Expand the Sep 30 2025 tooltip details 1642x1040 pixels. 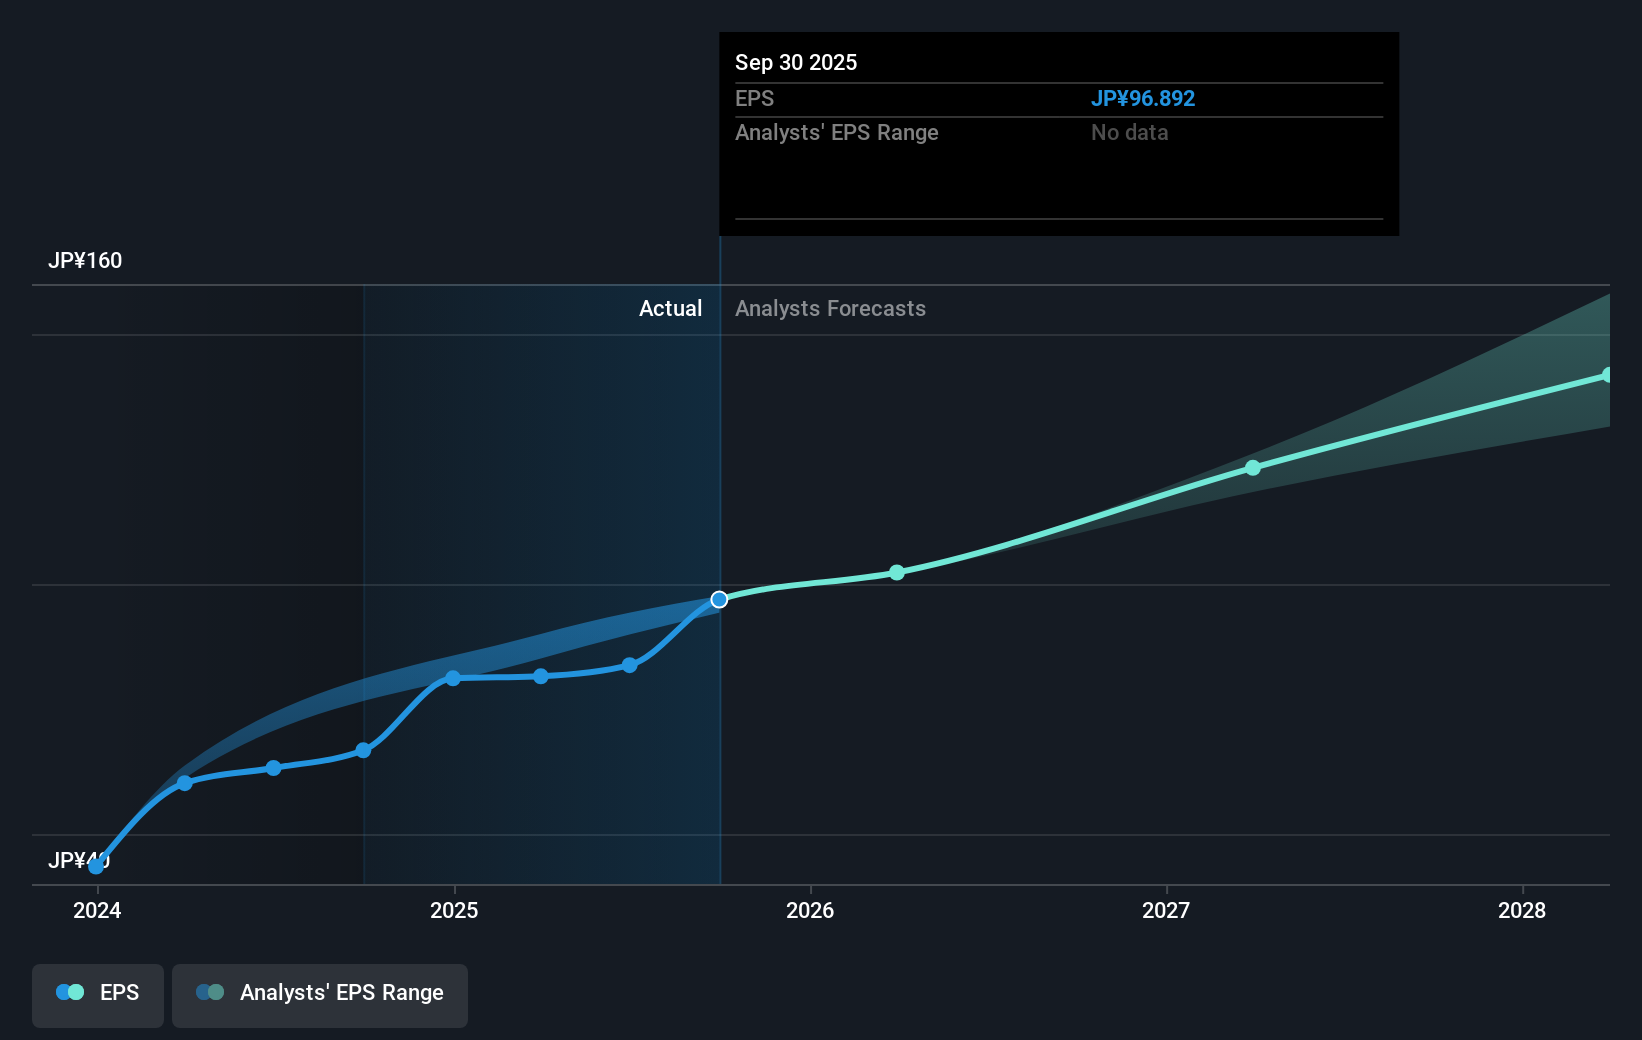[x=1058, y=135]
